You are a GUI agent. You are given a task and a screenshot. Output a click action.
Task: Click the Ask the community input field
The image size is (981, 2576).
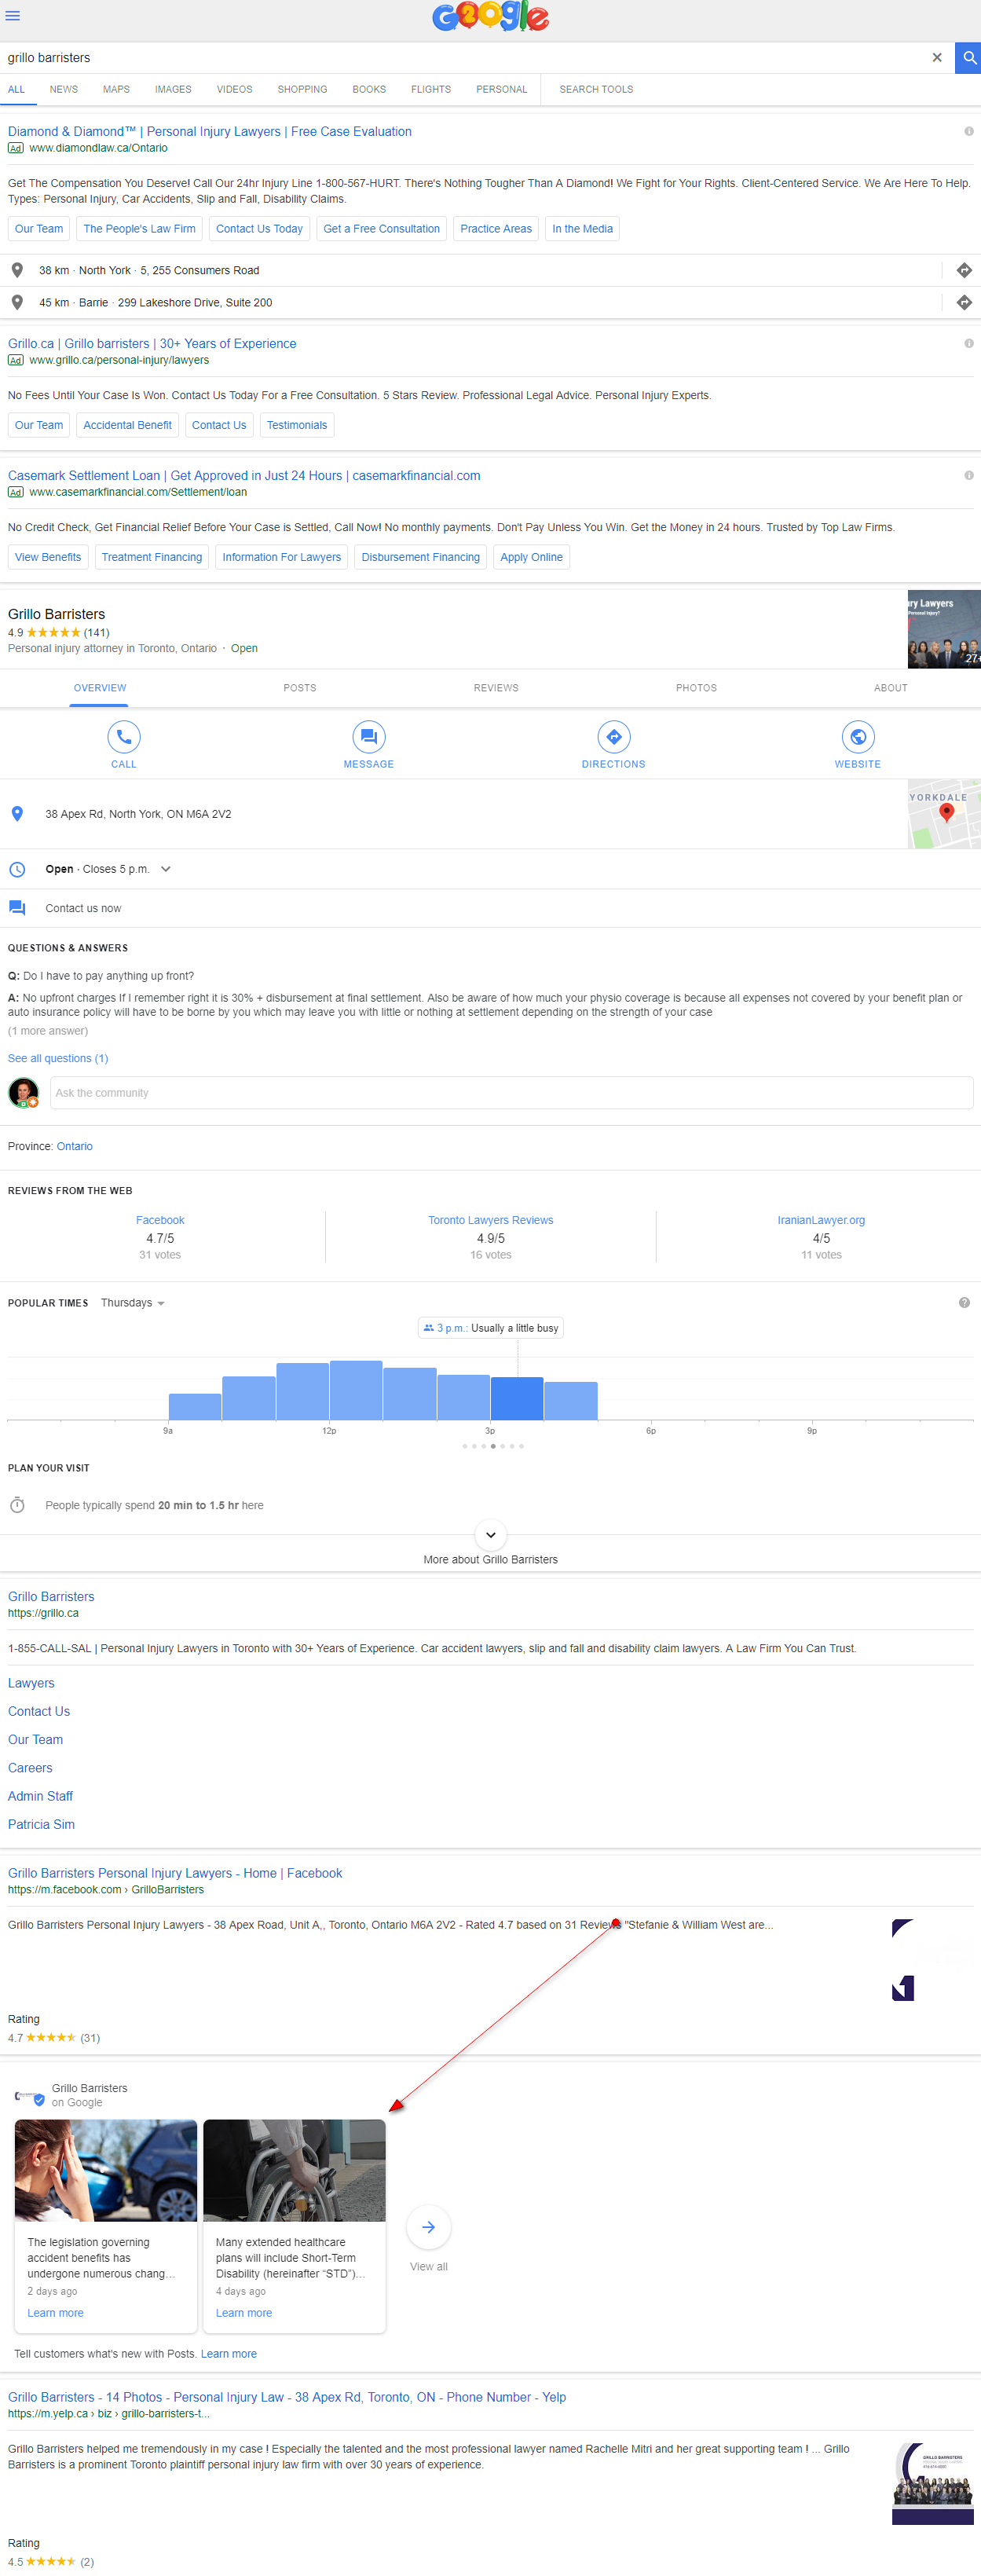coord(511,1093)
